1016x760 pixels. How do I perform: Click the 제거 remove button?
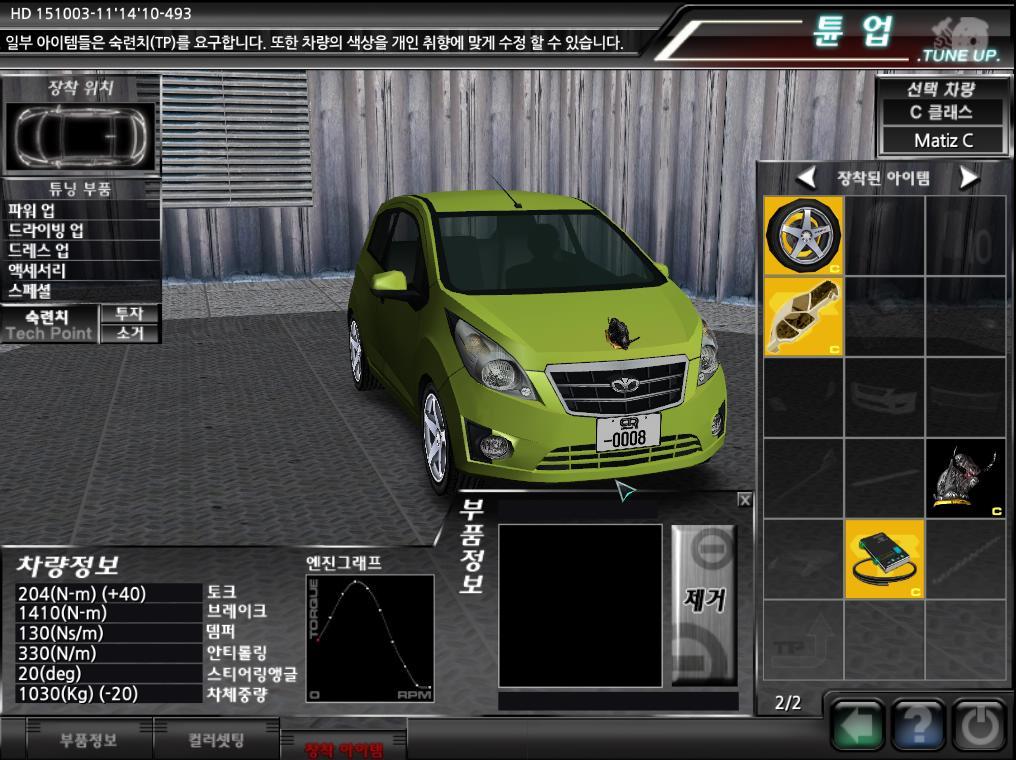coord(704,605)
